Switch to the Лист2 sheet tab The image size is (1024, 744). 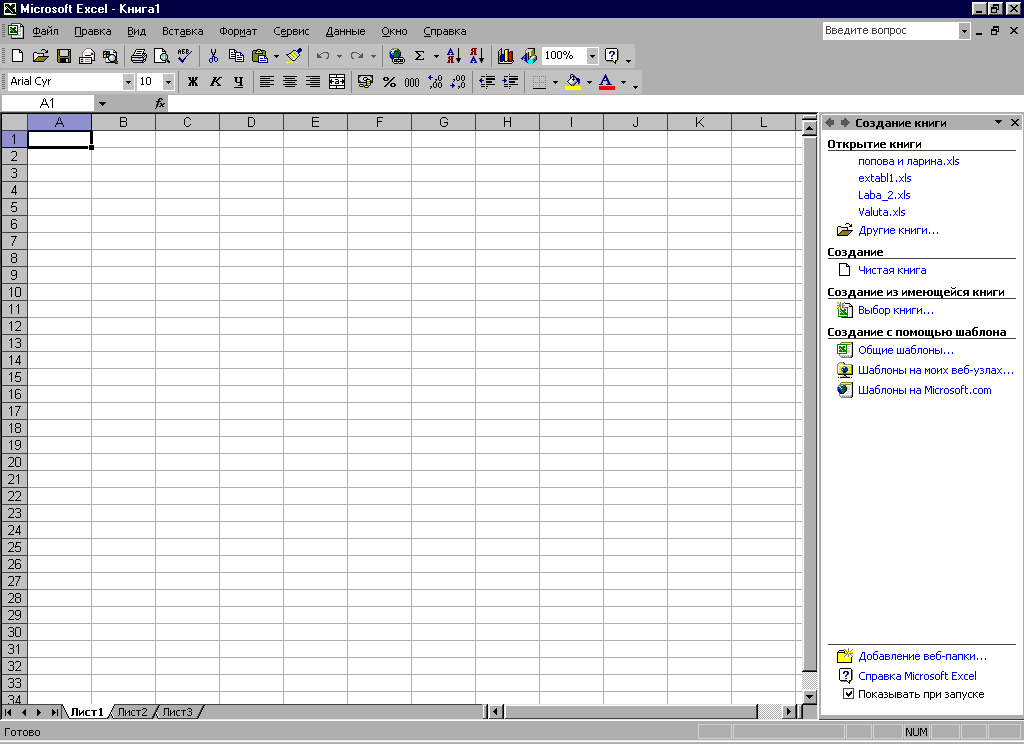point(133,712)
